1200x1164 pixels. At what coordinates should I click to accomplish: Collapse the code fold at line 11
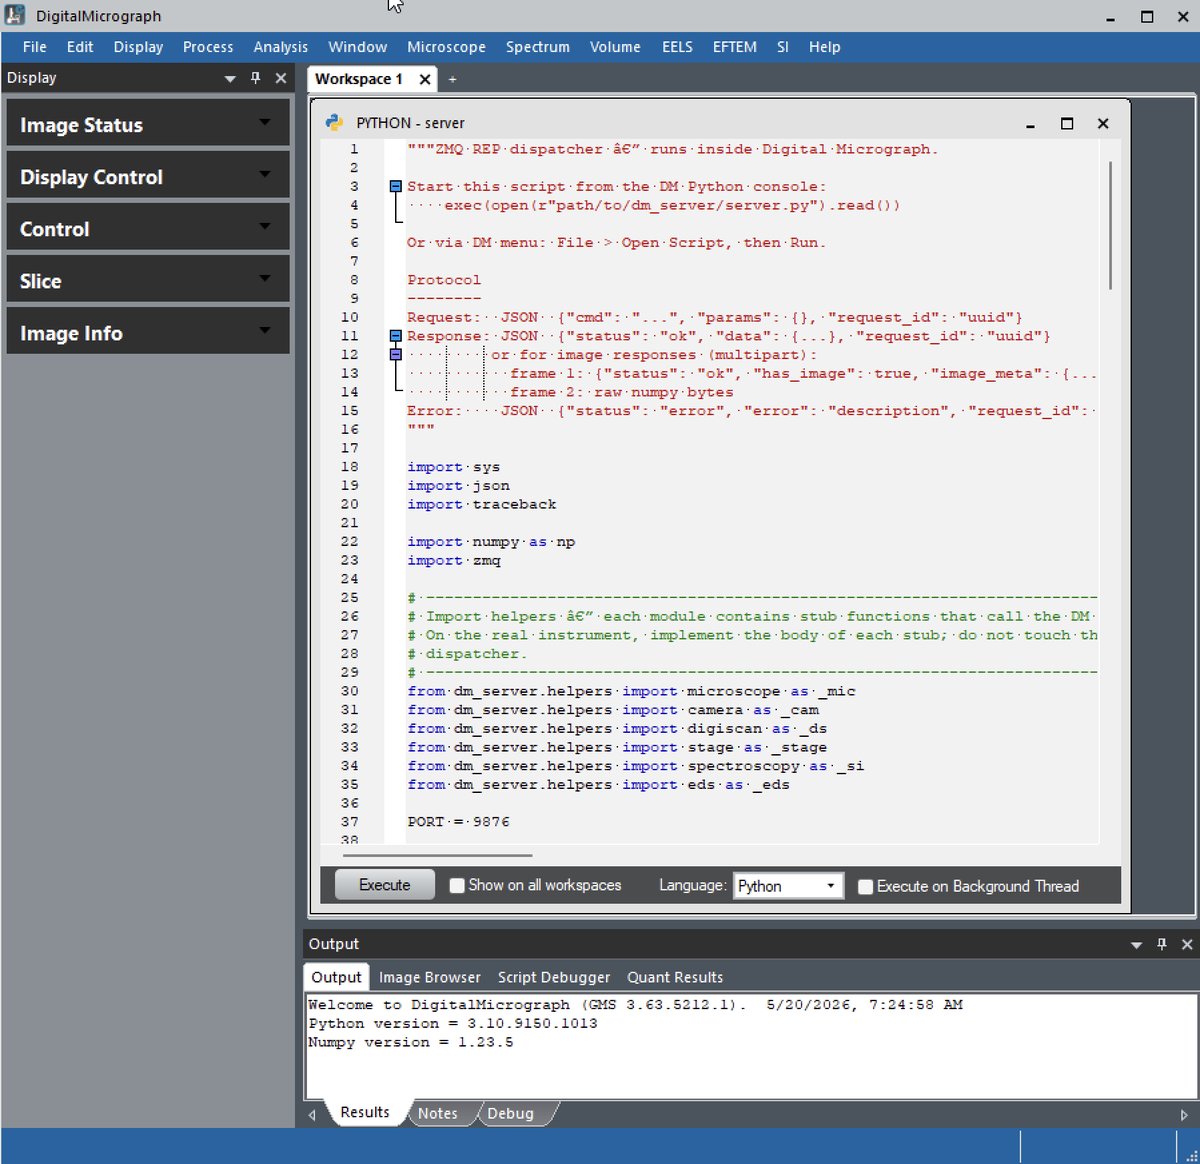pos(396,336)
